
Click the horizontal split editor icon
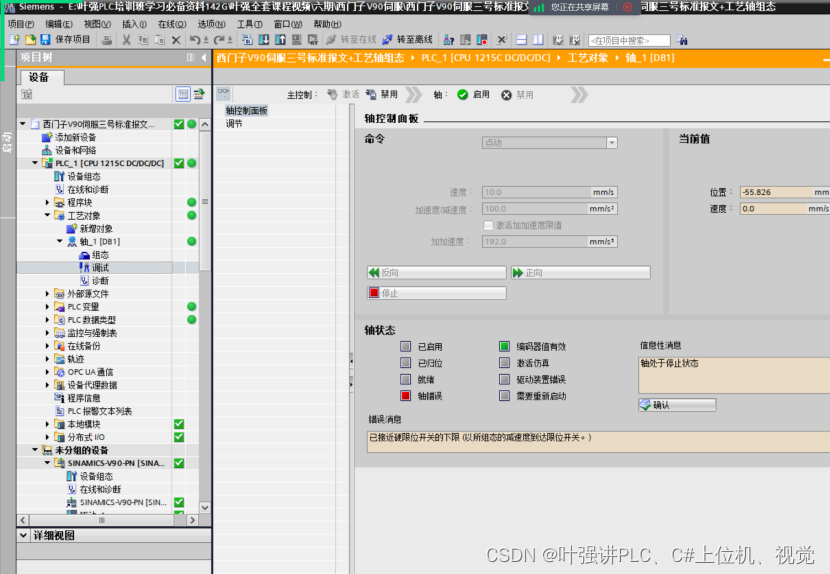521,40
